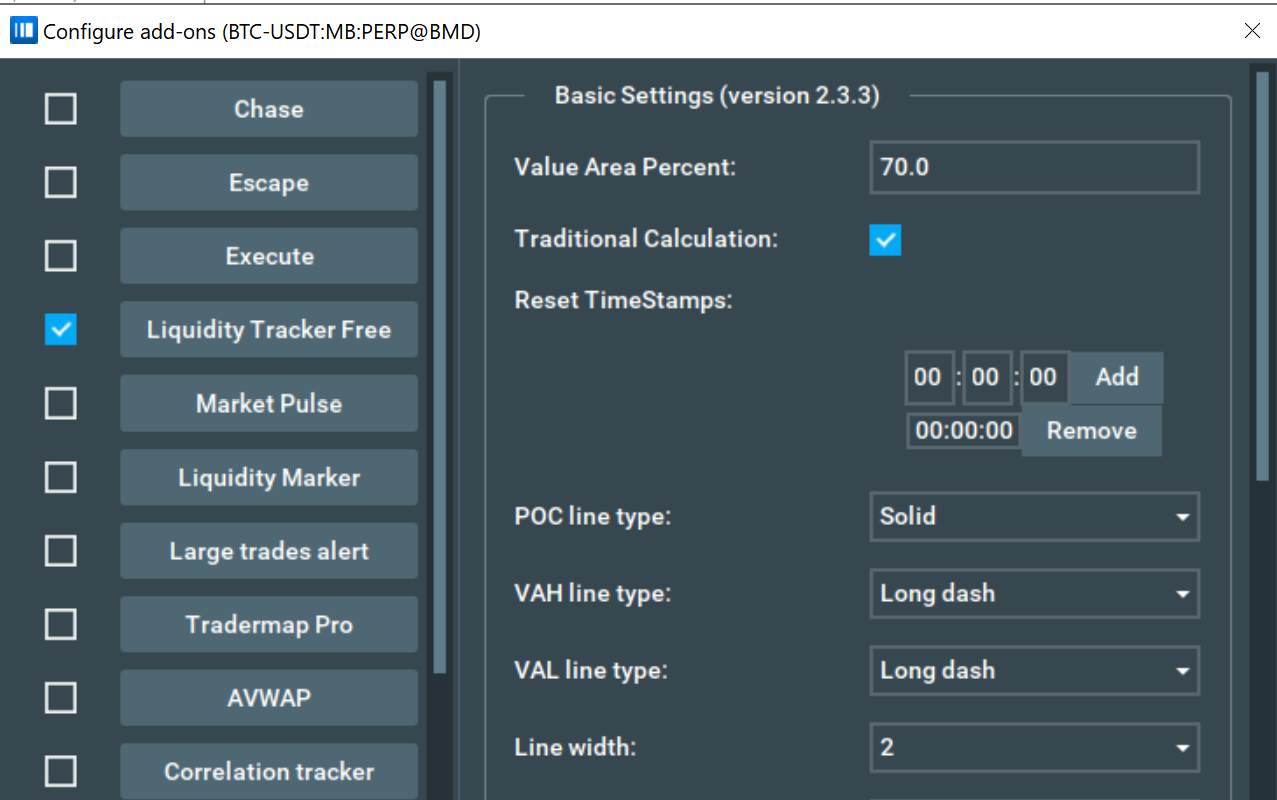Select the Correlation tracker add-on
Image resolution: width=1277 pixels, height=800 pixels.
pos(269,772)
